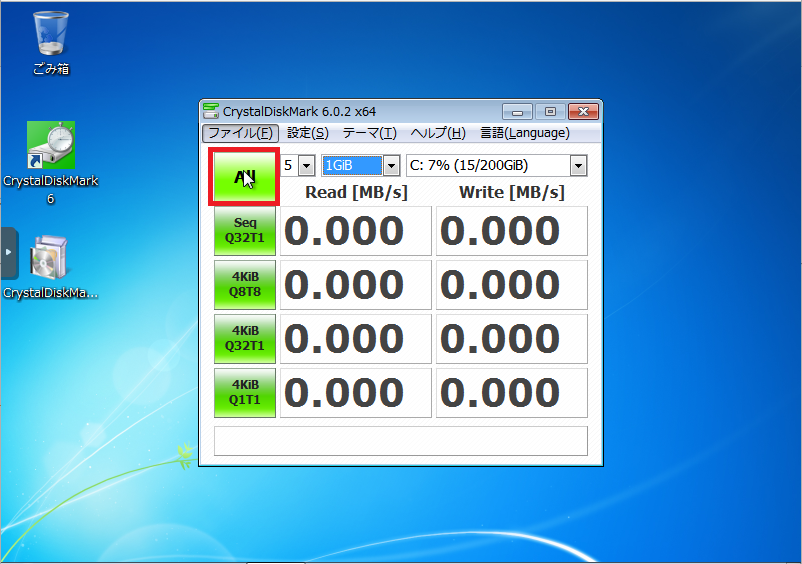Open the recycle bin (ごみ箱) desktop icon
802x564 pixels.
pos(51,44)
